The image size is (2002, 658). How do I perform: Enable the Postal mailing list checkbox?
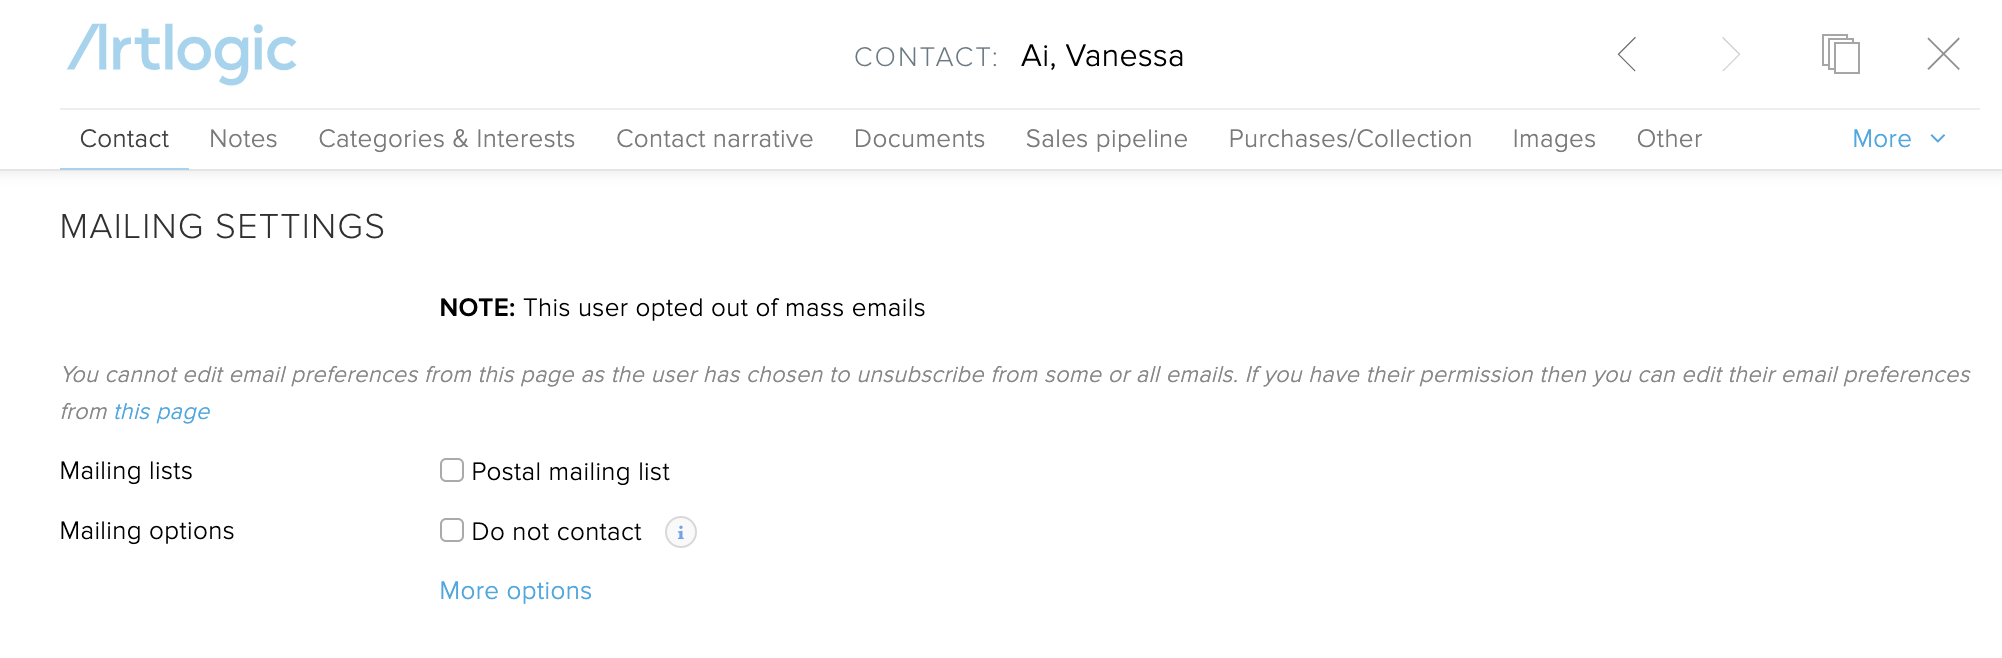452,470
